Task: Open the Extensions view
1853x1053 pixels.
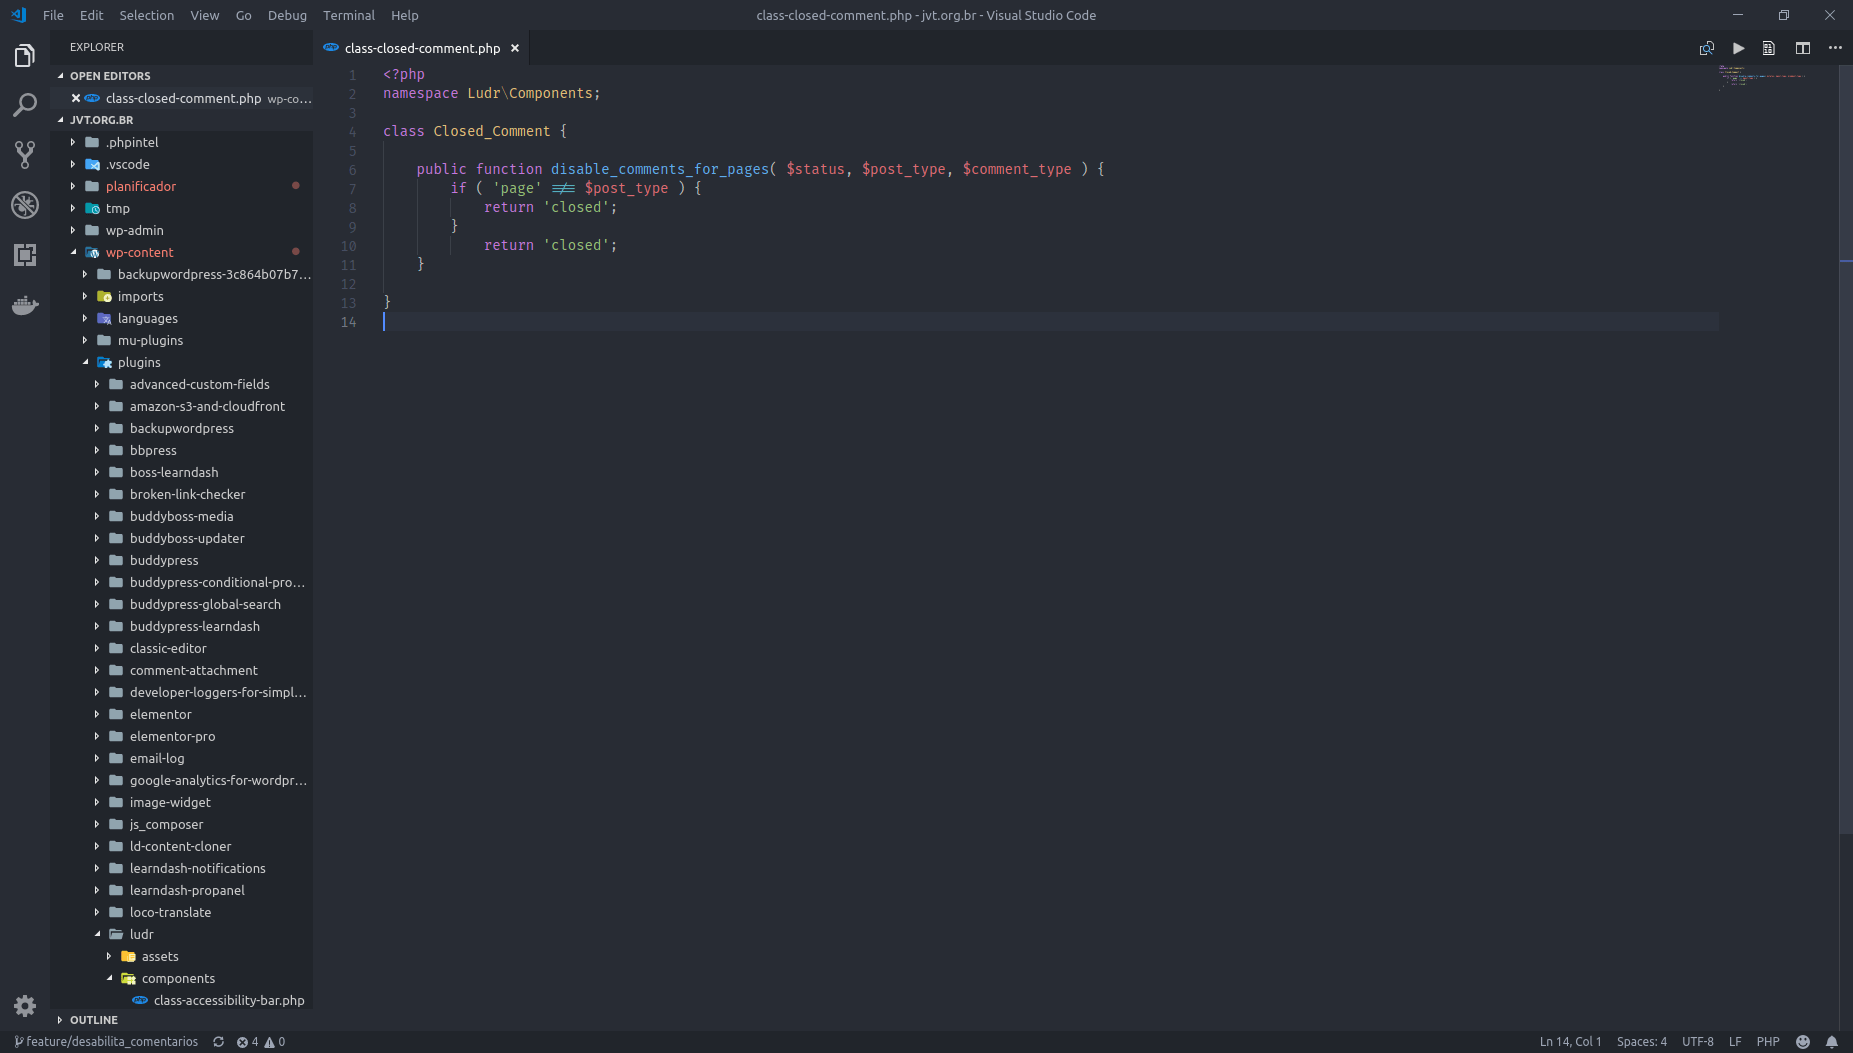Action: 24,255
